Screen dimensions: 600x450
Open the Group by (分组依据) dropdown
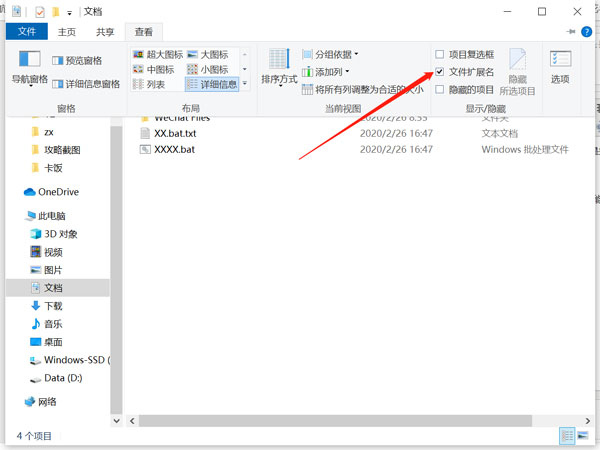(x=330, y=54)
